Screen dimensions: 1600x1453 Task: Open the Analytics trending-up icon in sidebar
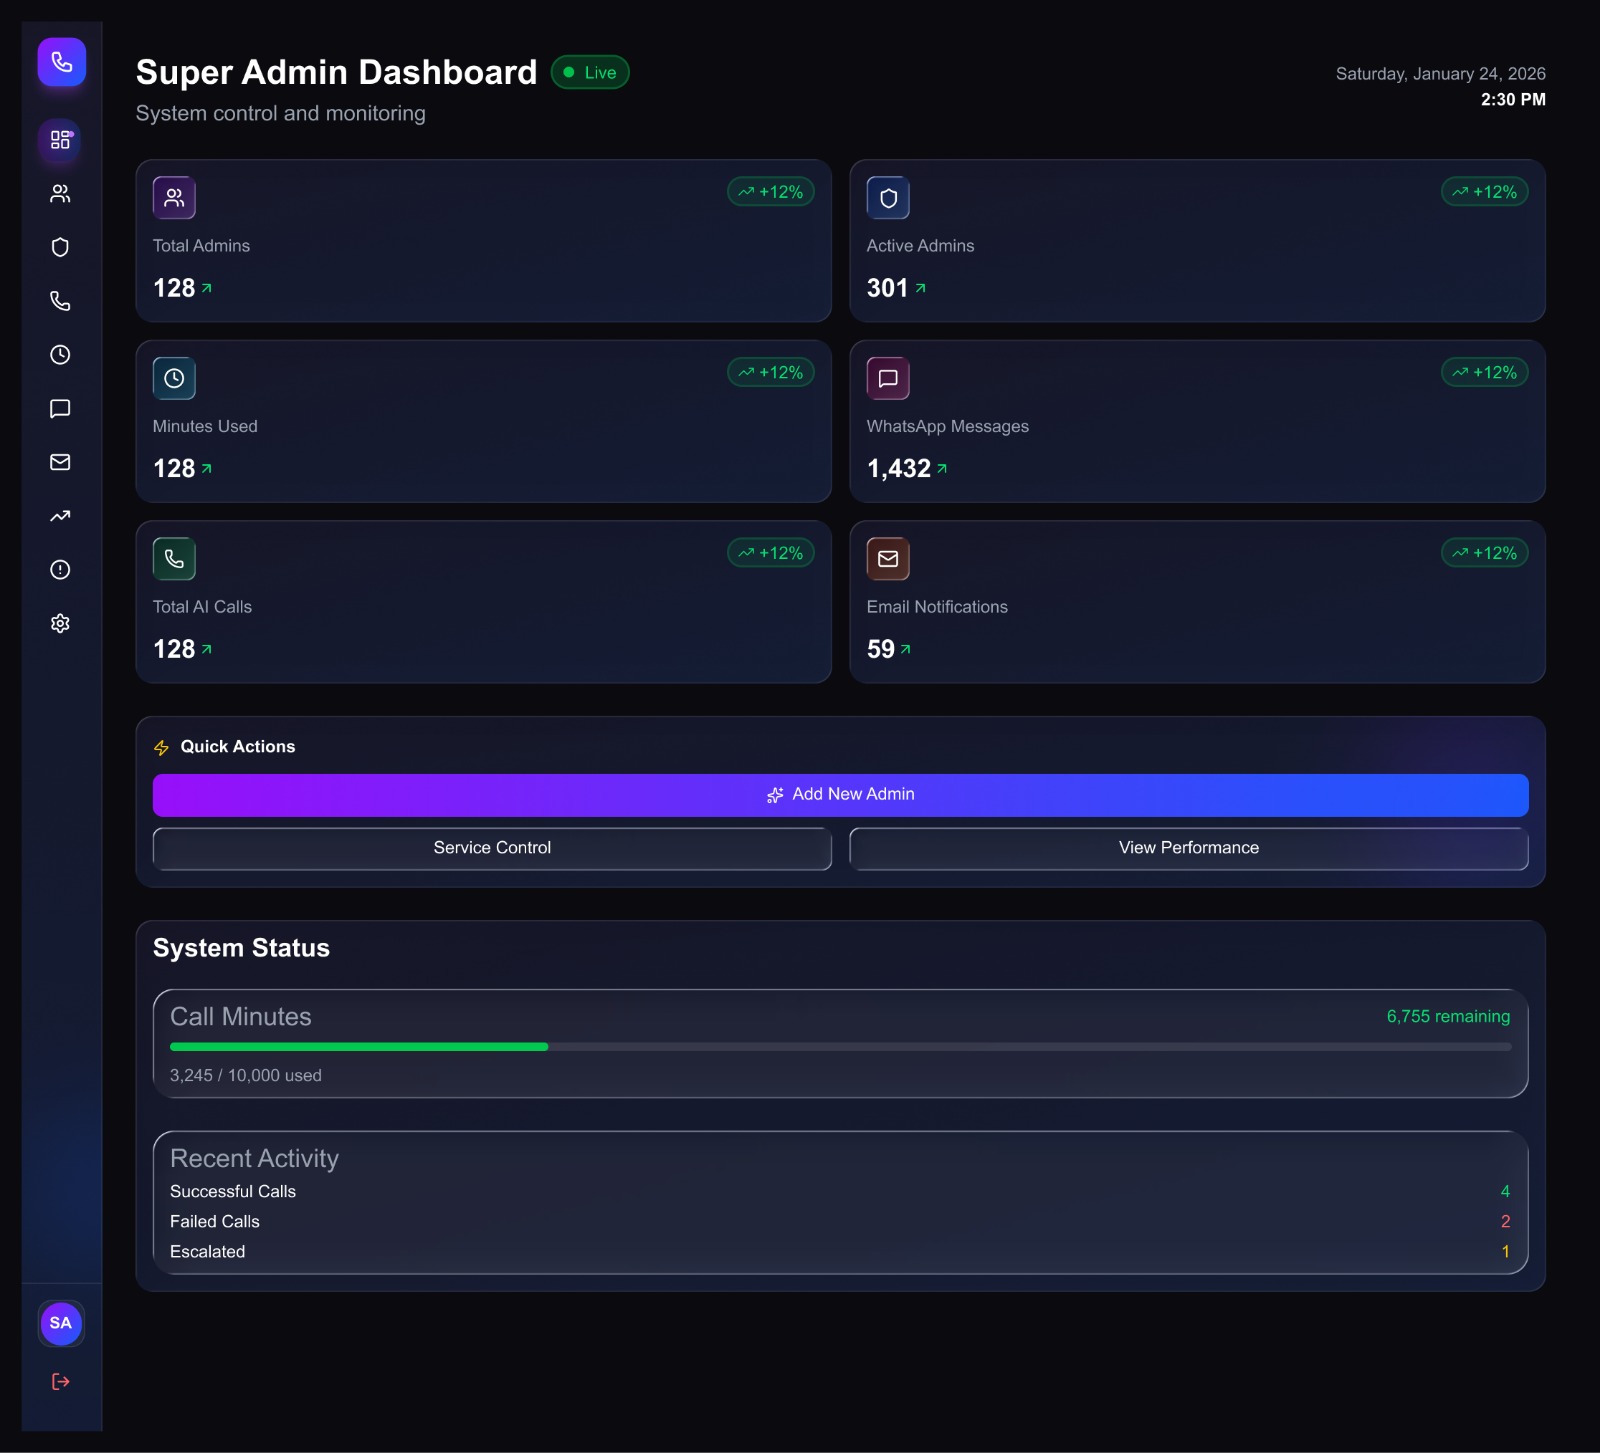tap(60, 515)
